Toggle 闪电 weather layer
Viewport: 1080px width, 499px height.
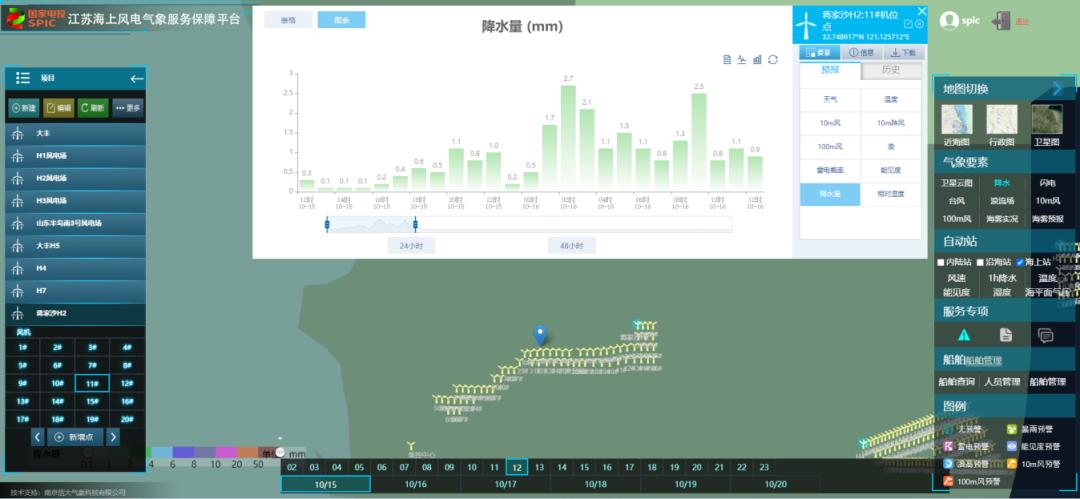pyautogui.click(x=1047, y=183)
